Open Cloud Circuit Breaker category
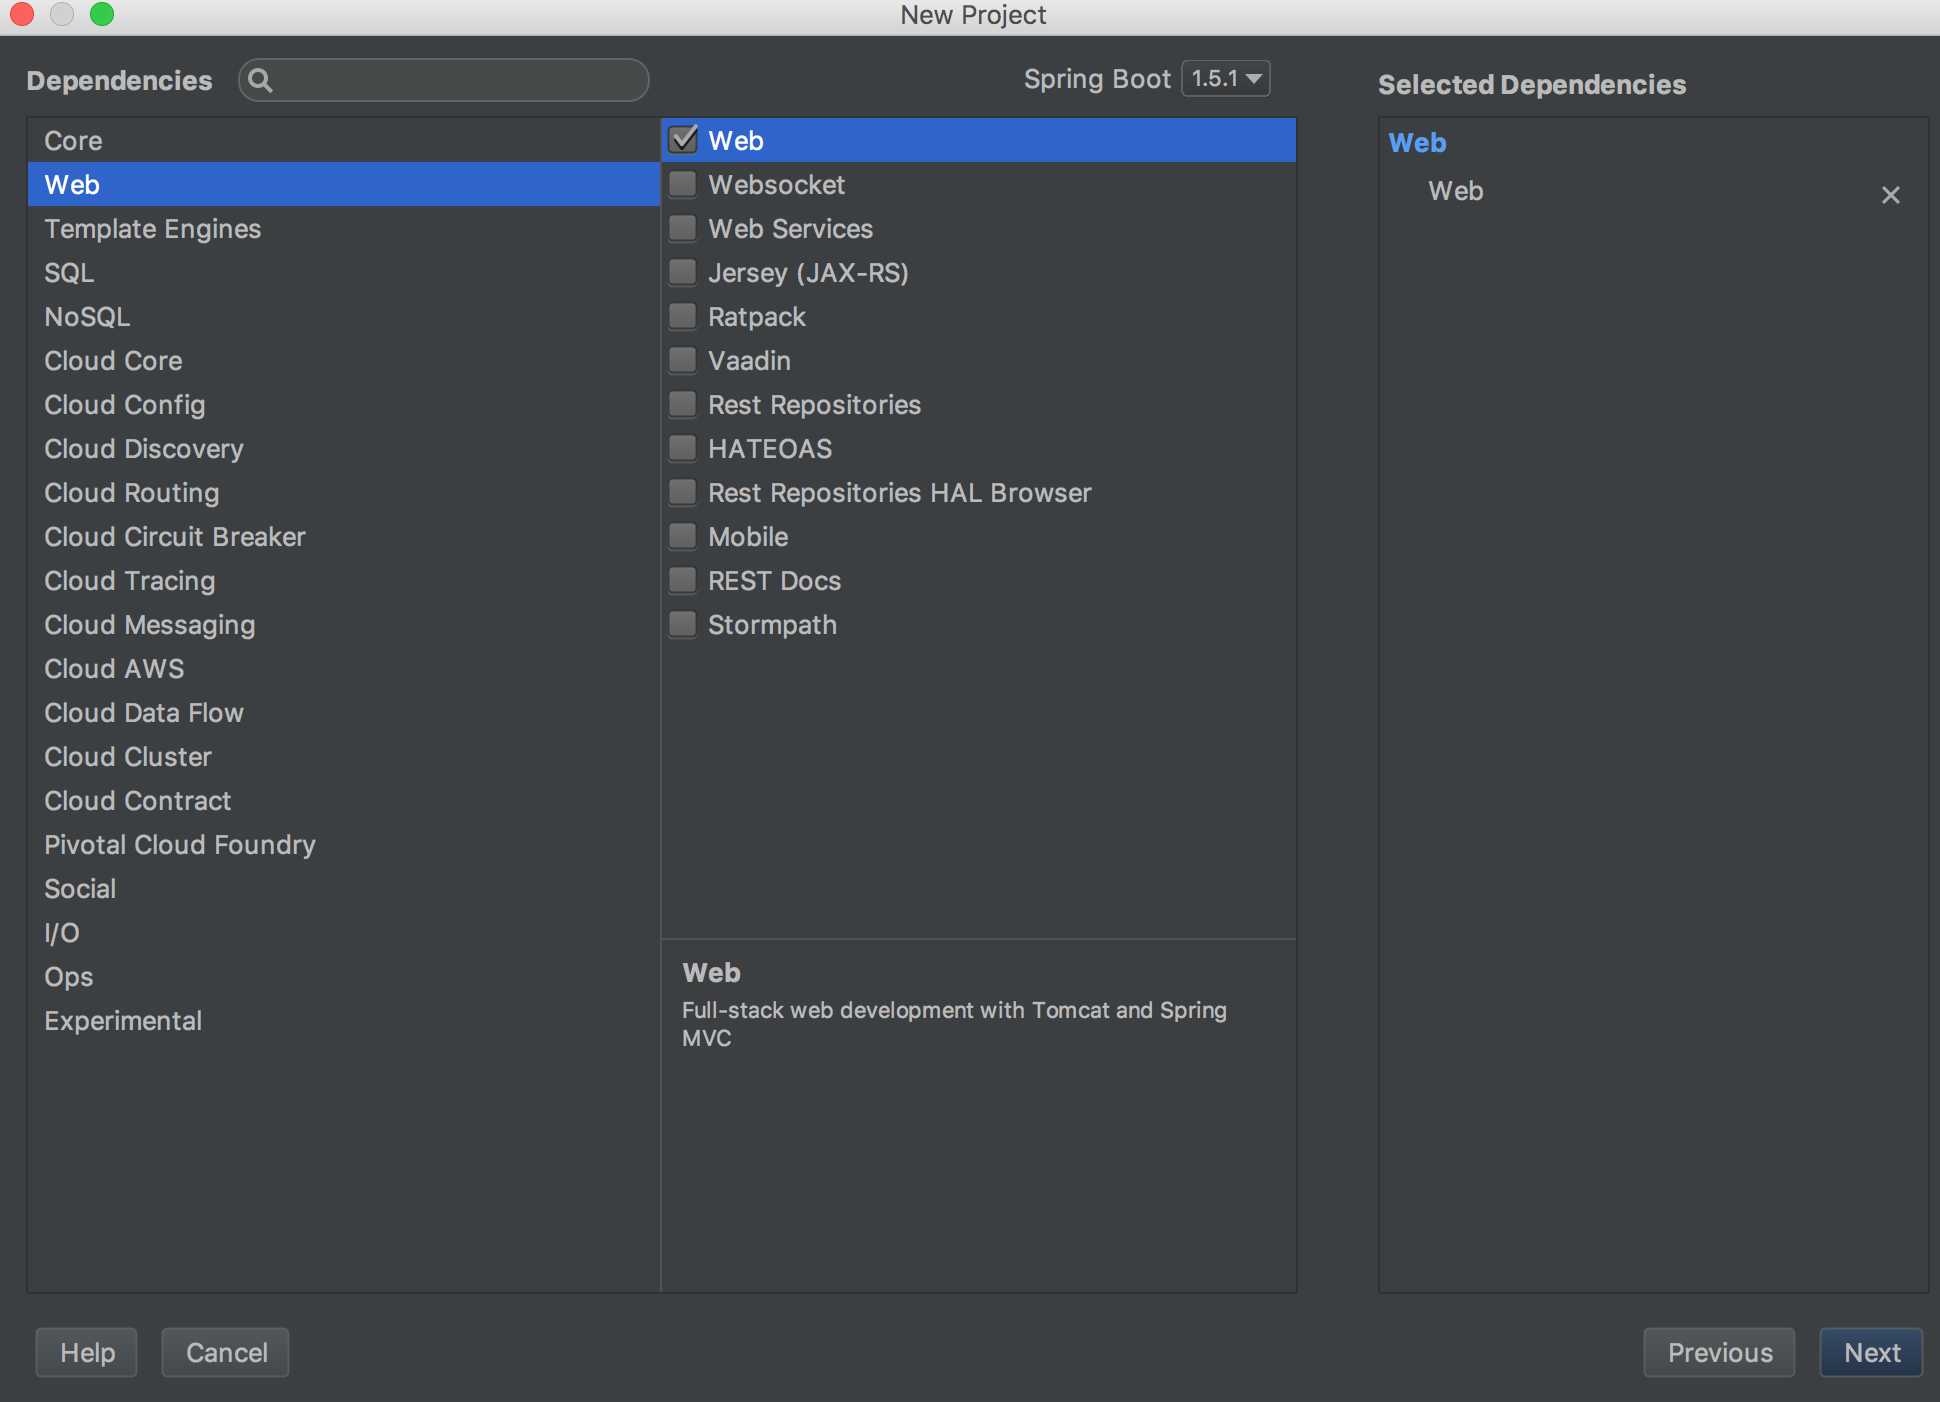Image resolution: width=1940 pixels, height=1402 pixels. [x=344, y=536]
